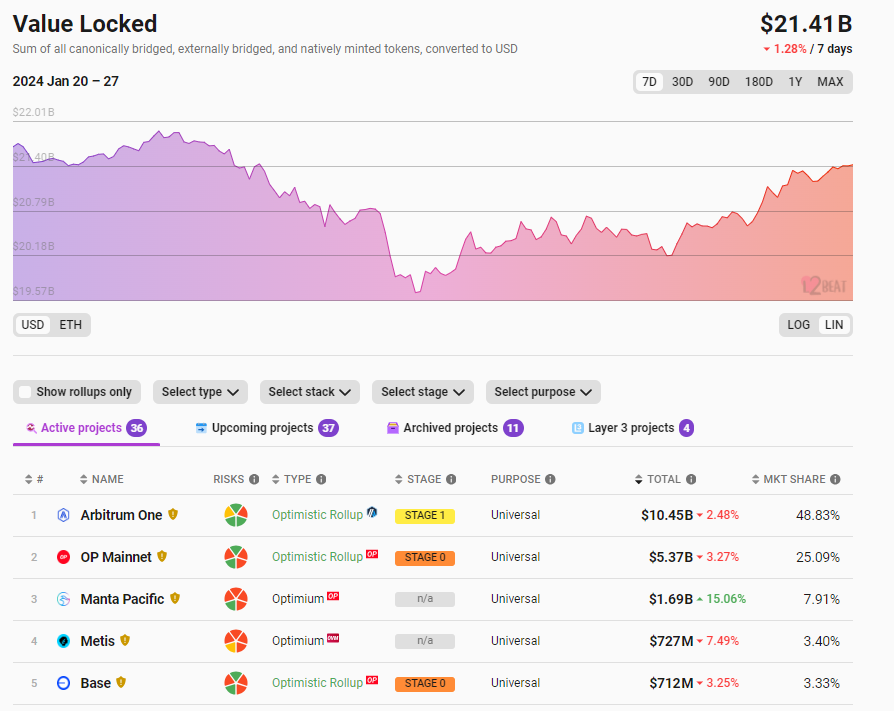Viewport: 894px width, 711px height.
Task: Expand the Select stack dropdown
Action: coord(310,392)
